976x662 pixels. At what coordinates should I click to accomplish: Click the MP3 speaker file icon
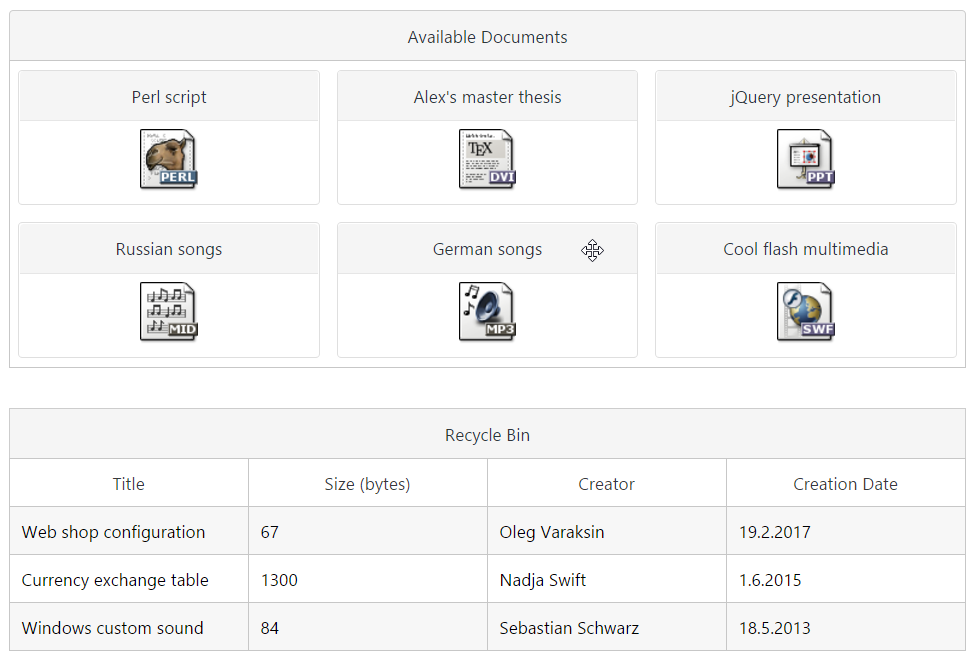(x=487, y=311)
